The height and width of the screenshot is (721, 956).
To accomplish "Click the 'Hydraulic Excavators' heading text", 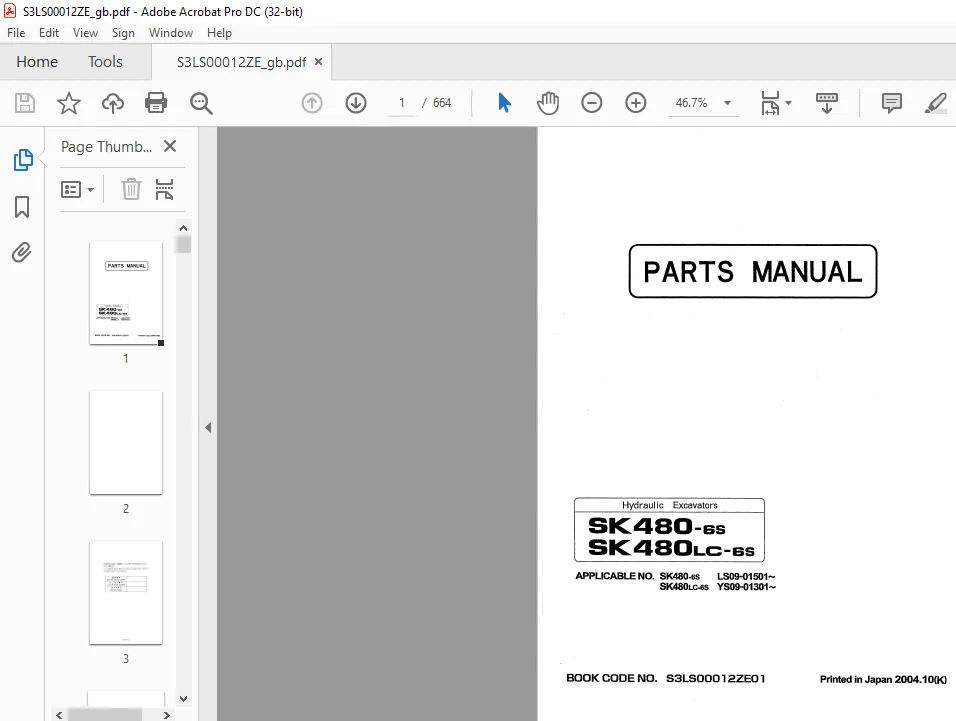I will pos(669,505).
